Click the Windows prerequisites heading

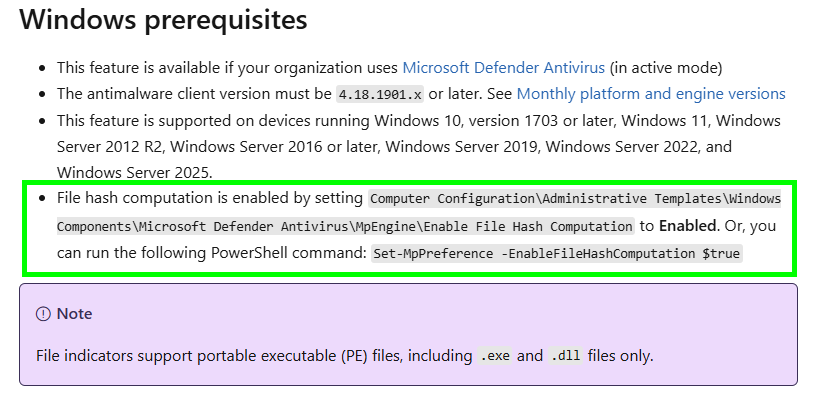163,20
